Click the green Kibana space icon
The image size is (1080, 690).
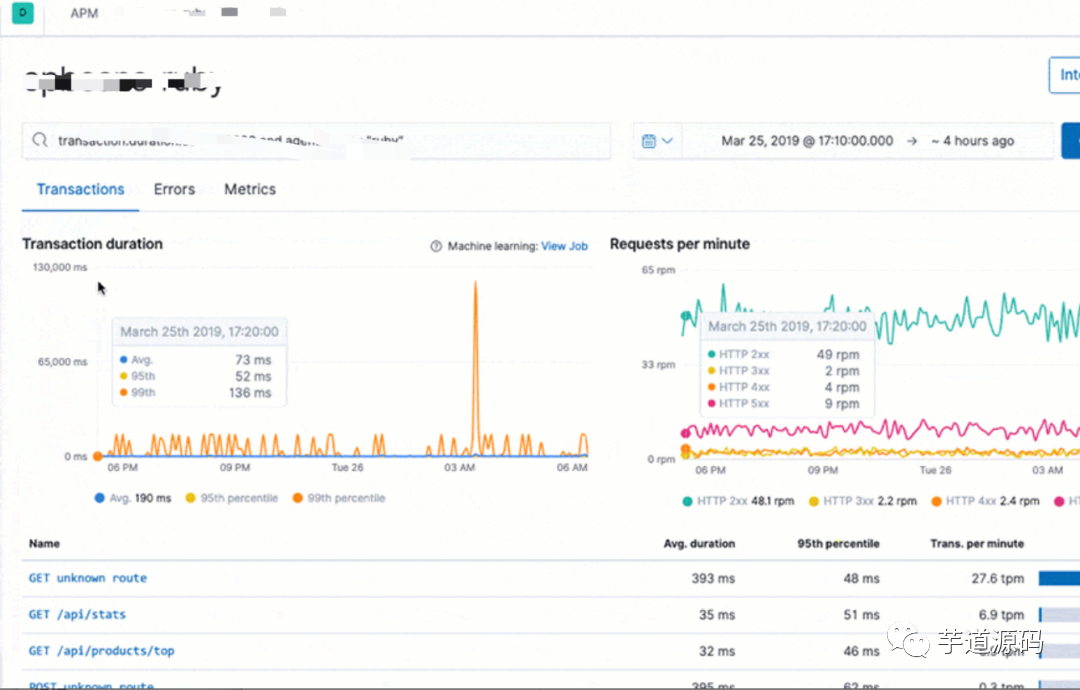(23, 12)
